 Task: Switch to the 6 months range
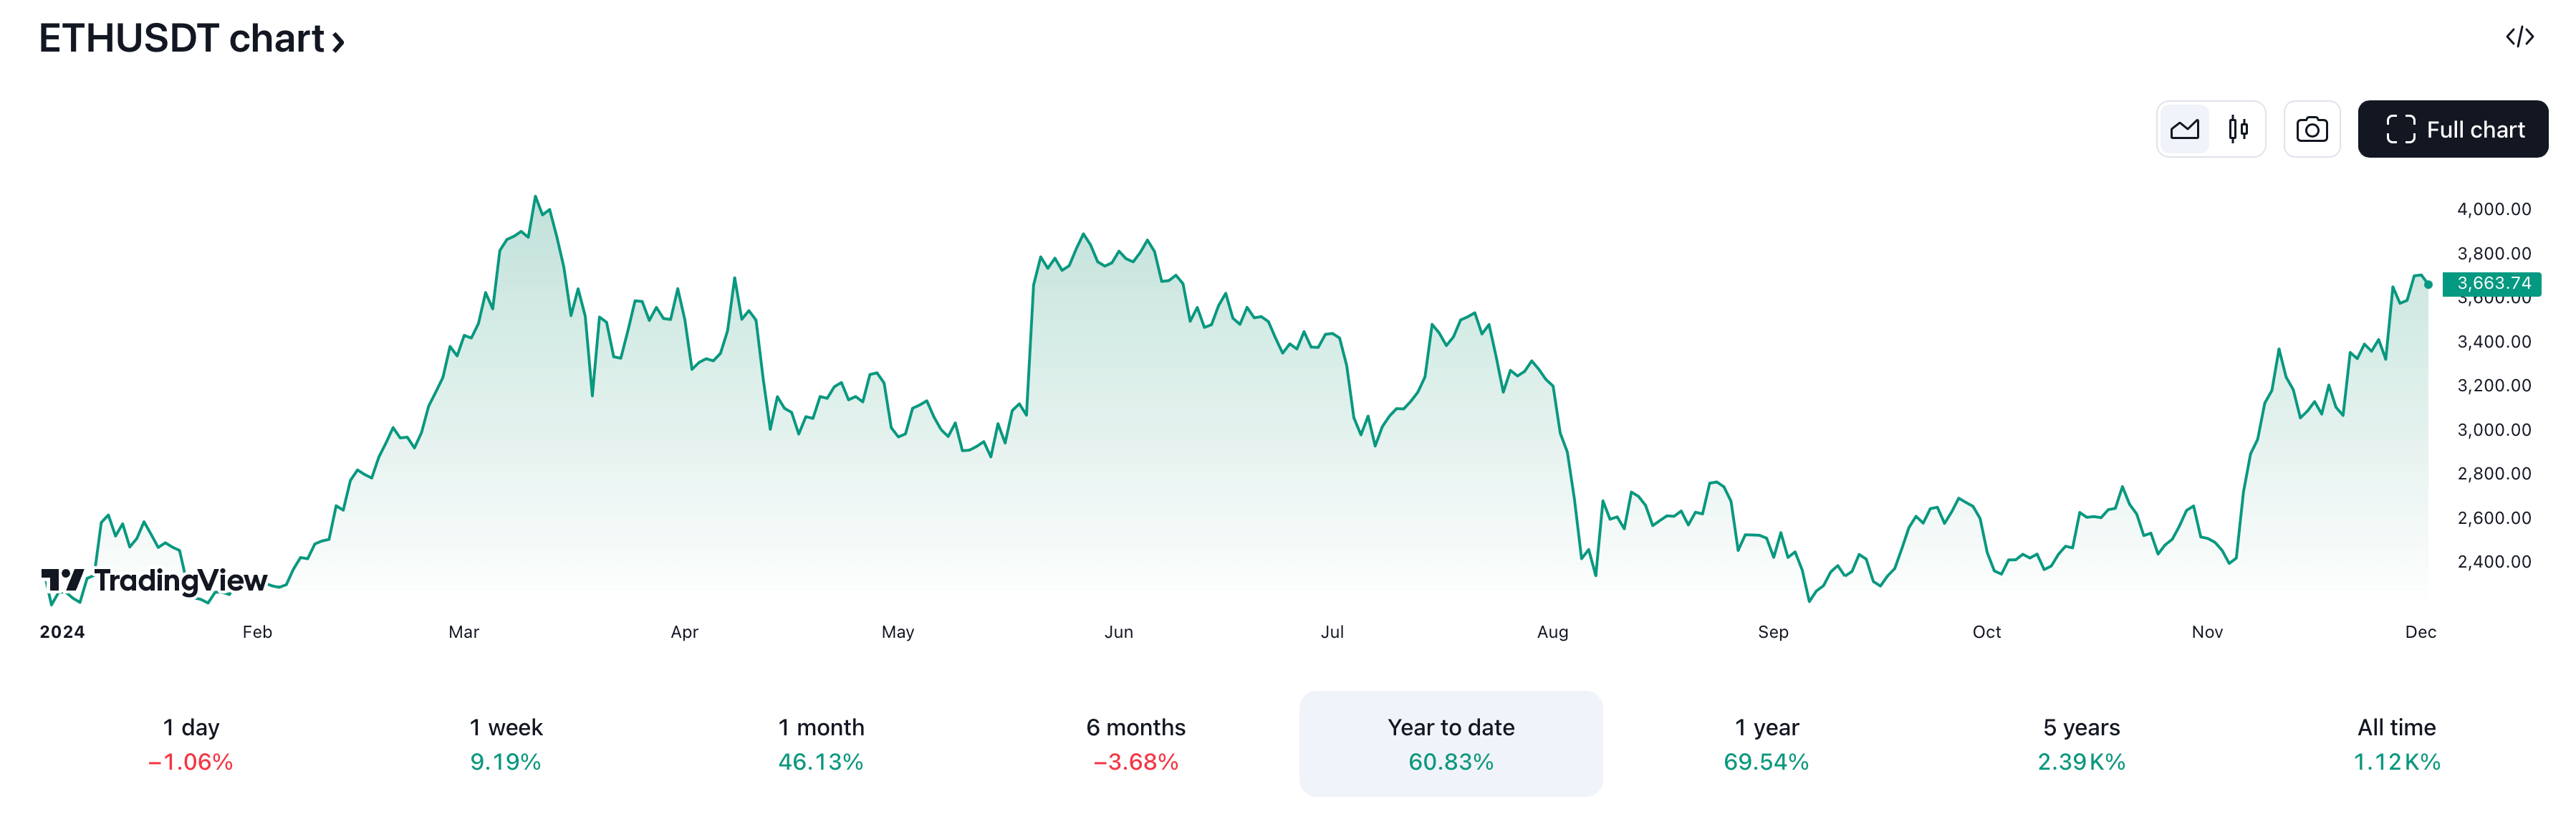click(x=1136, y=743)
